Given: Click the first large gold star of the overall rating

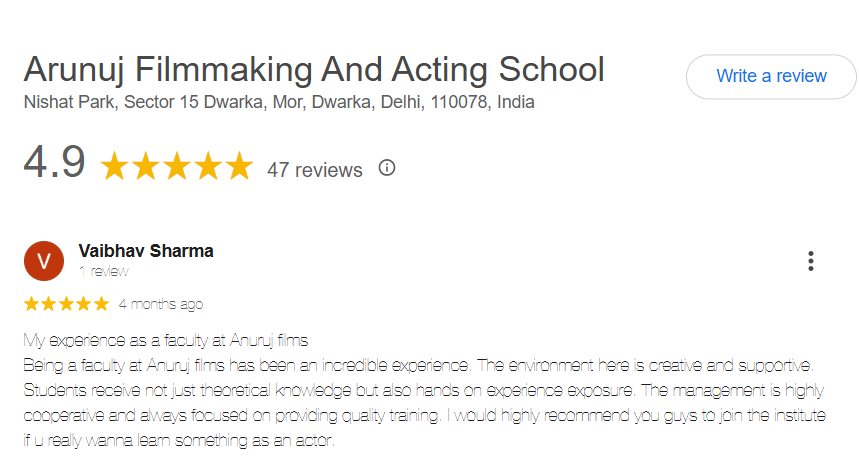Looking at the screenshot, I should tap(116, 166).
